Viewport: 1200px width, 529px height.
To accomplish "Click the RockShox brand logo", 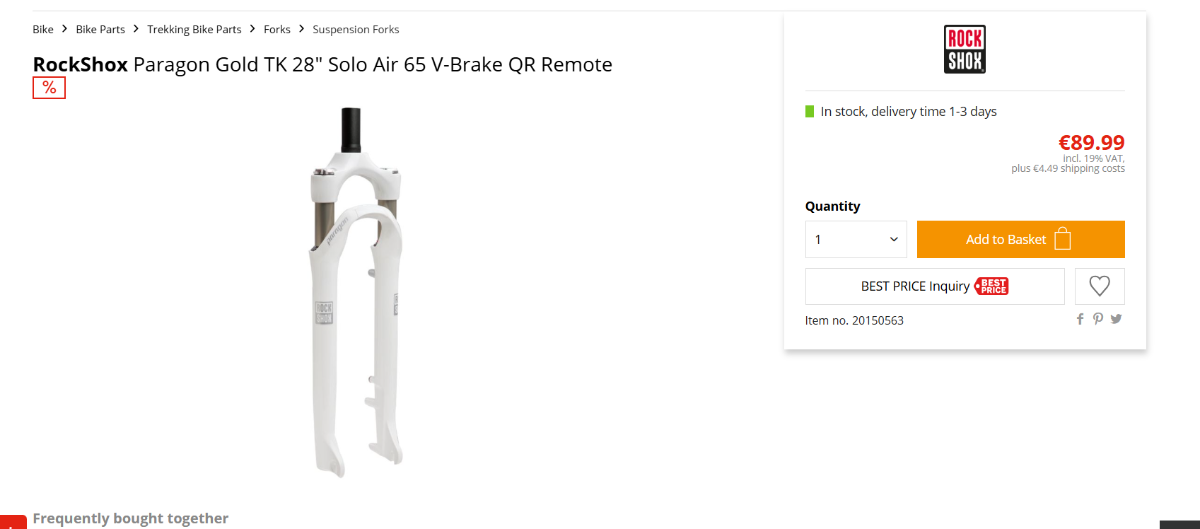I will coord(964,50).
